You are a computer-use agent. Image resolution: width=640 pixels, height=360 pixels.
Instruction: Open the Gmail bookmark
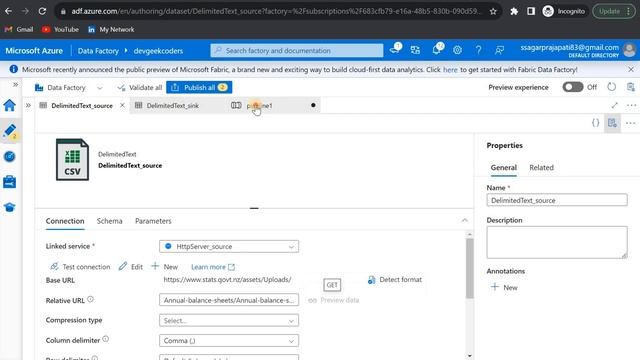pyautogui.click(x=19, y=29)
